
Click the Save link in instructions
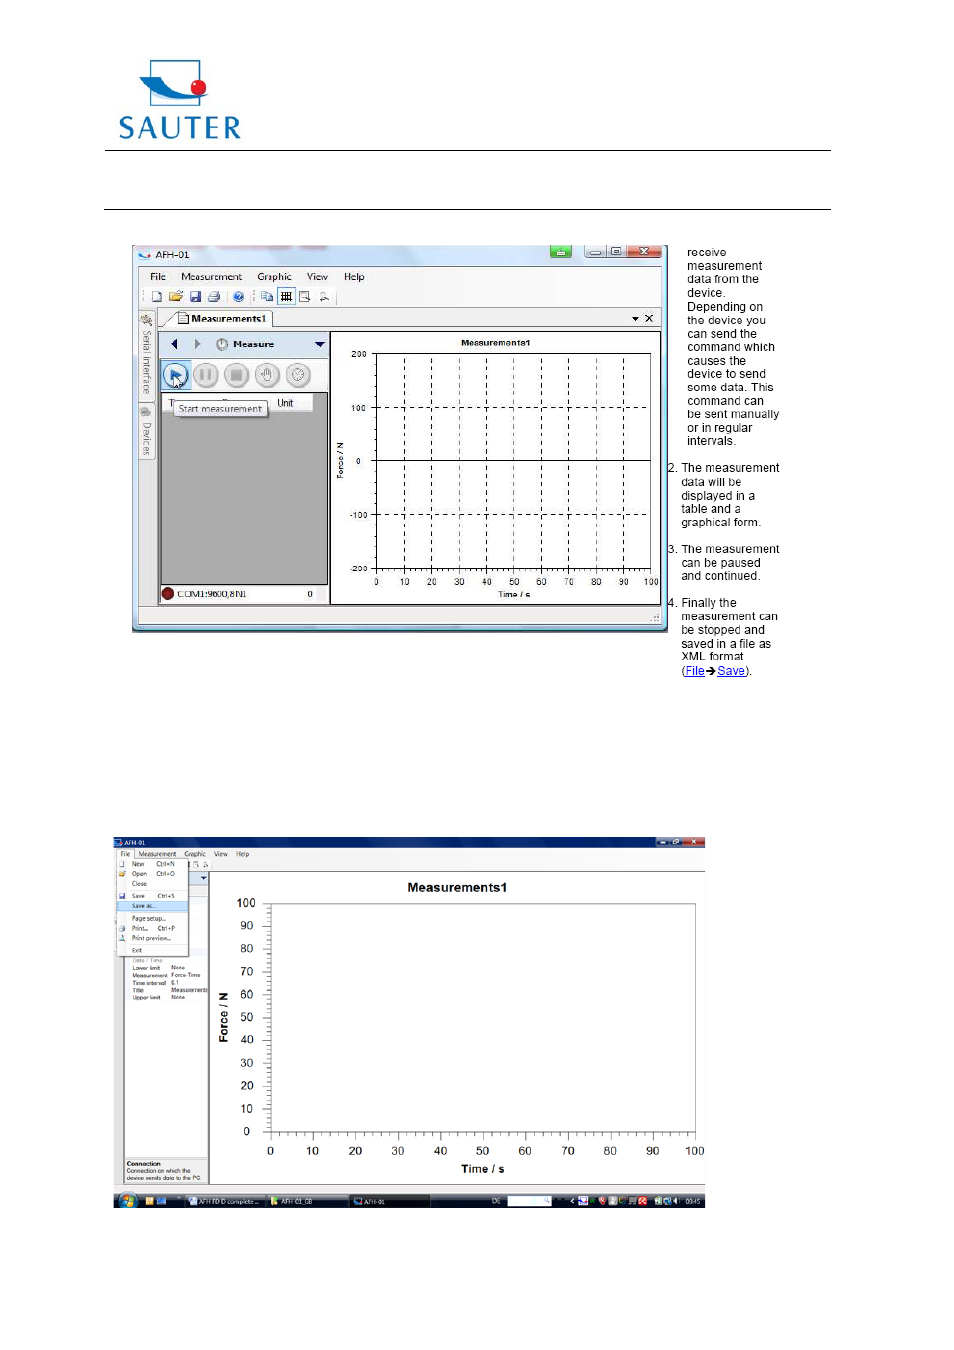pos(731,671)
